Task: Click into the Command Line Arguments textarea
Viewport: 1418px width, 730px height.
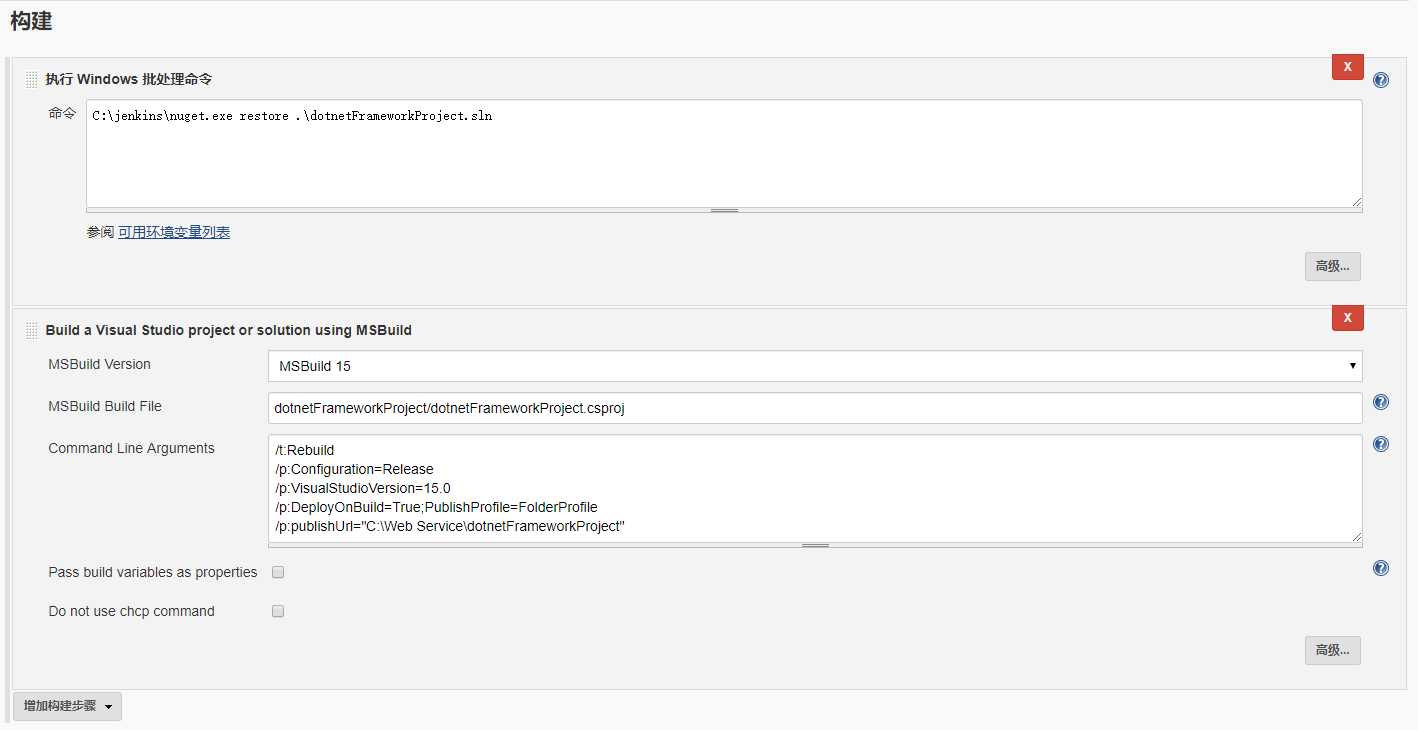Action: click(x=815, y=488)
